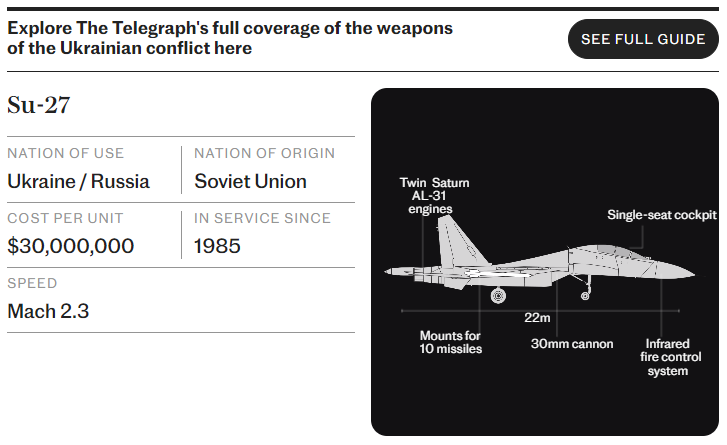Select the Twin Saturn AL-31 engines label
Viewport: 727px width, 445px height.
434,196
